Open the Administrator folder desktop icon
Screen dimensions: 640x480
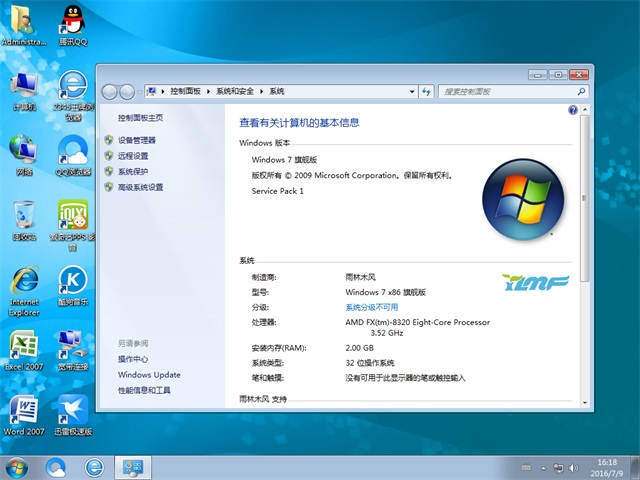point(24,25)
